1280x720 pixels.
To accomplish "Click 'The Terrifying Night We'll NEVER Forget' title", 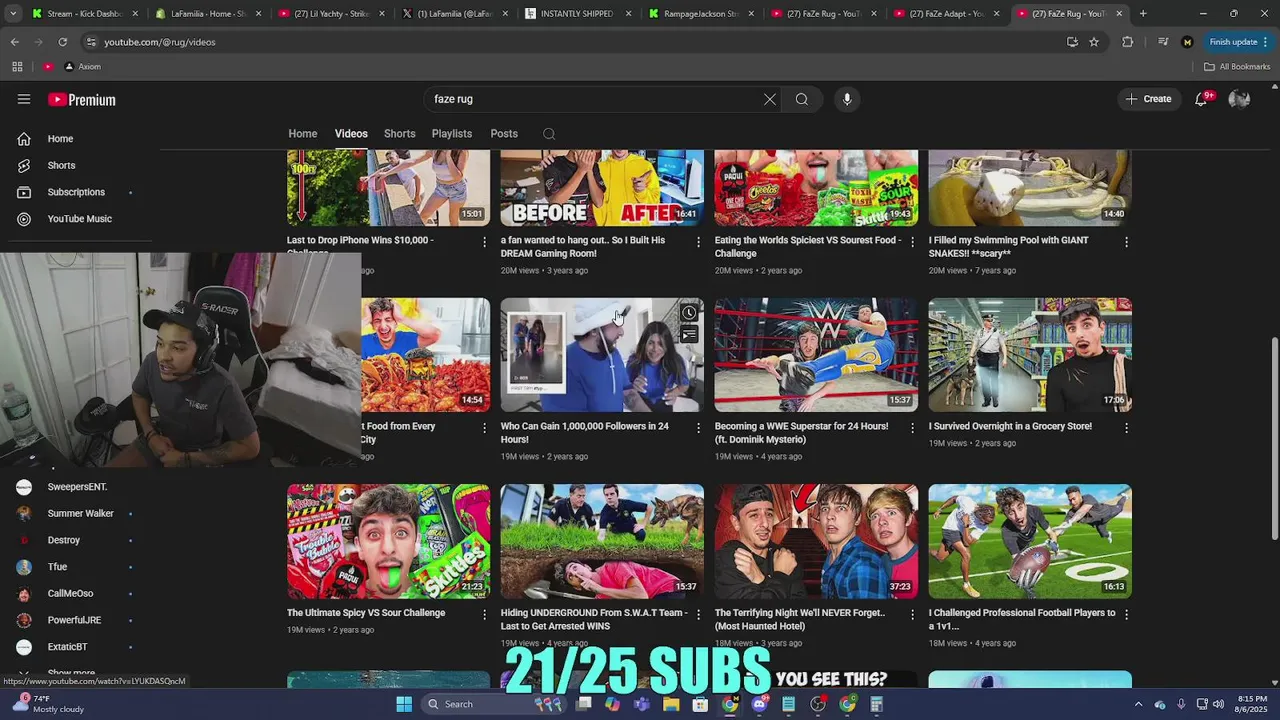I will (x=800, y=619).
